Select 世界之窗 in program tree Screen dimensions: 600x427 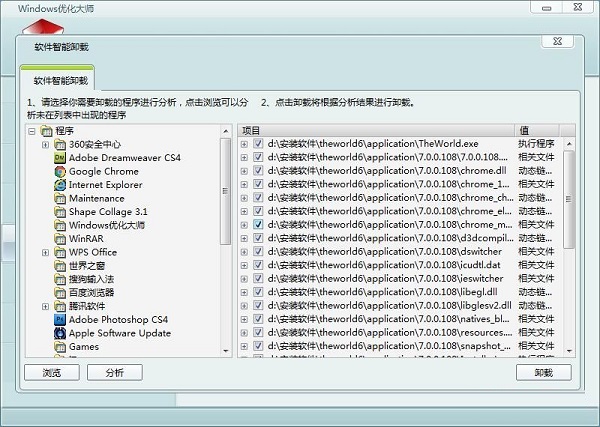tap(87, 266)
